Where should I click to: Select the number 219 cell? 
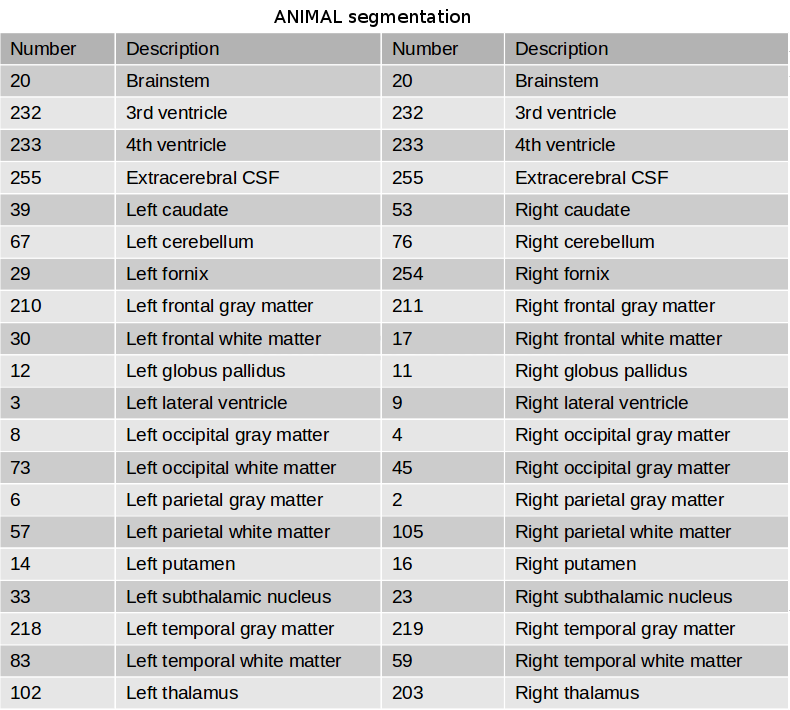(442, 629)
